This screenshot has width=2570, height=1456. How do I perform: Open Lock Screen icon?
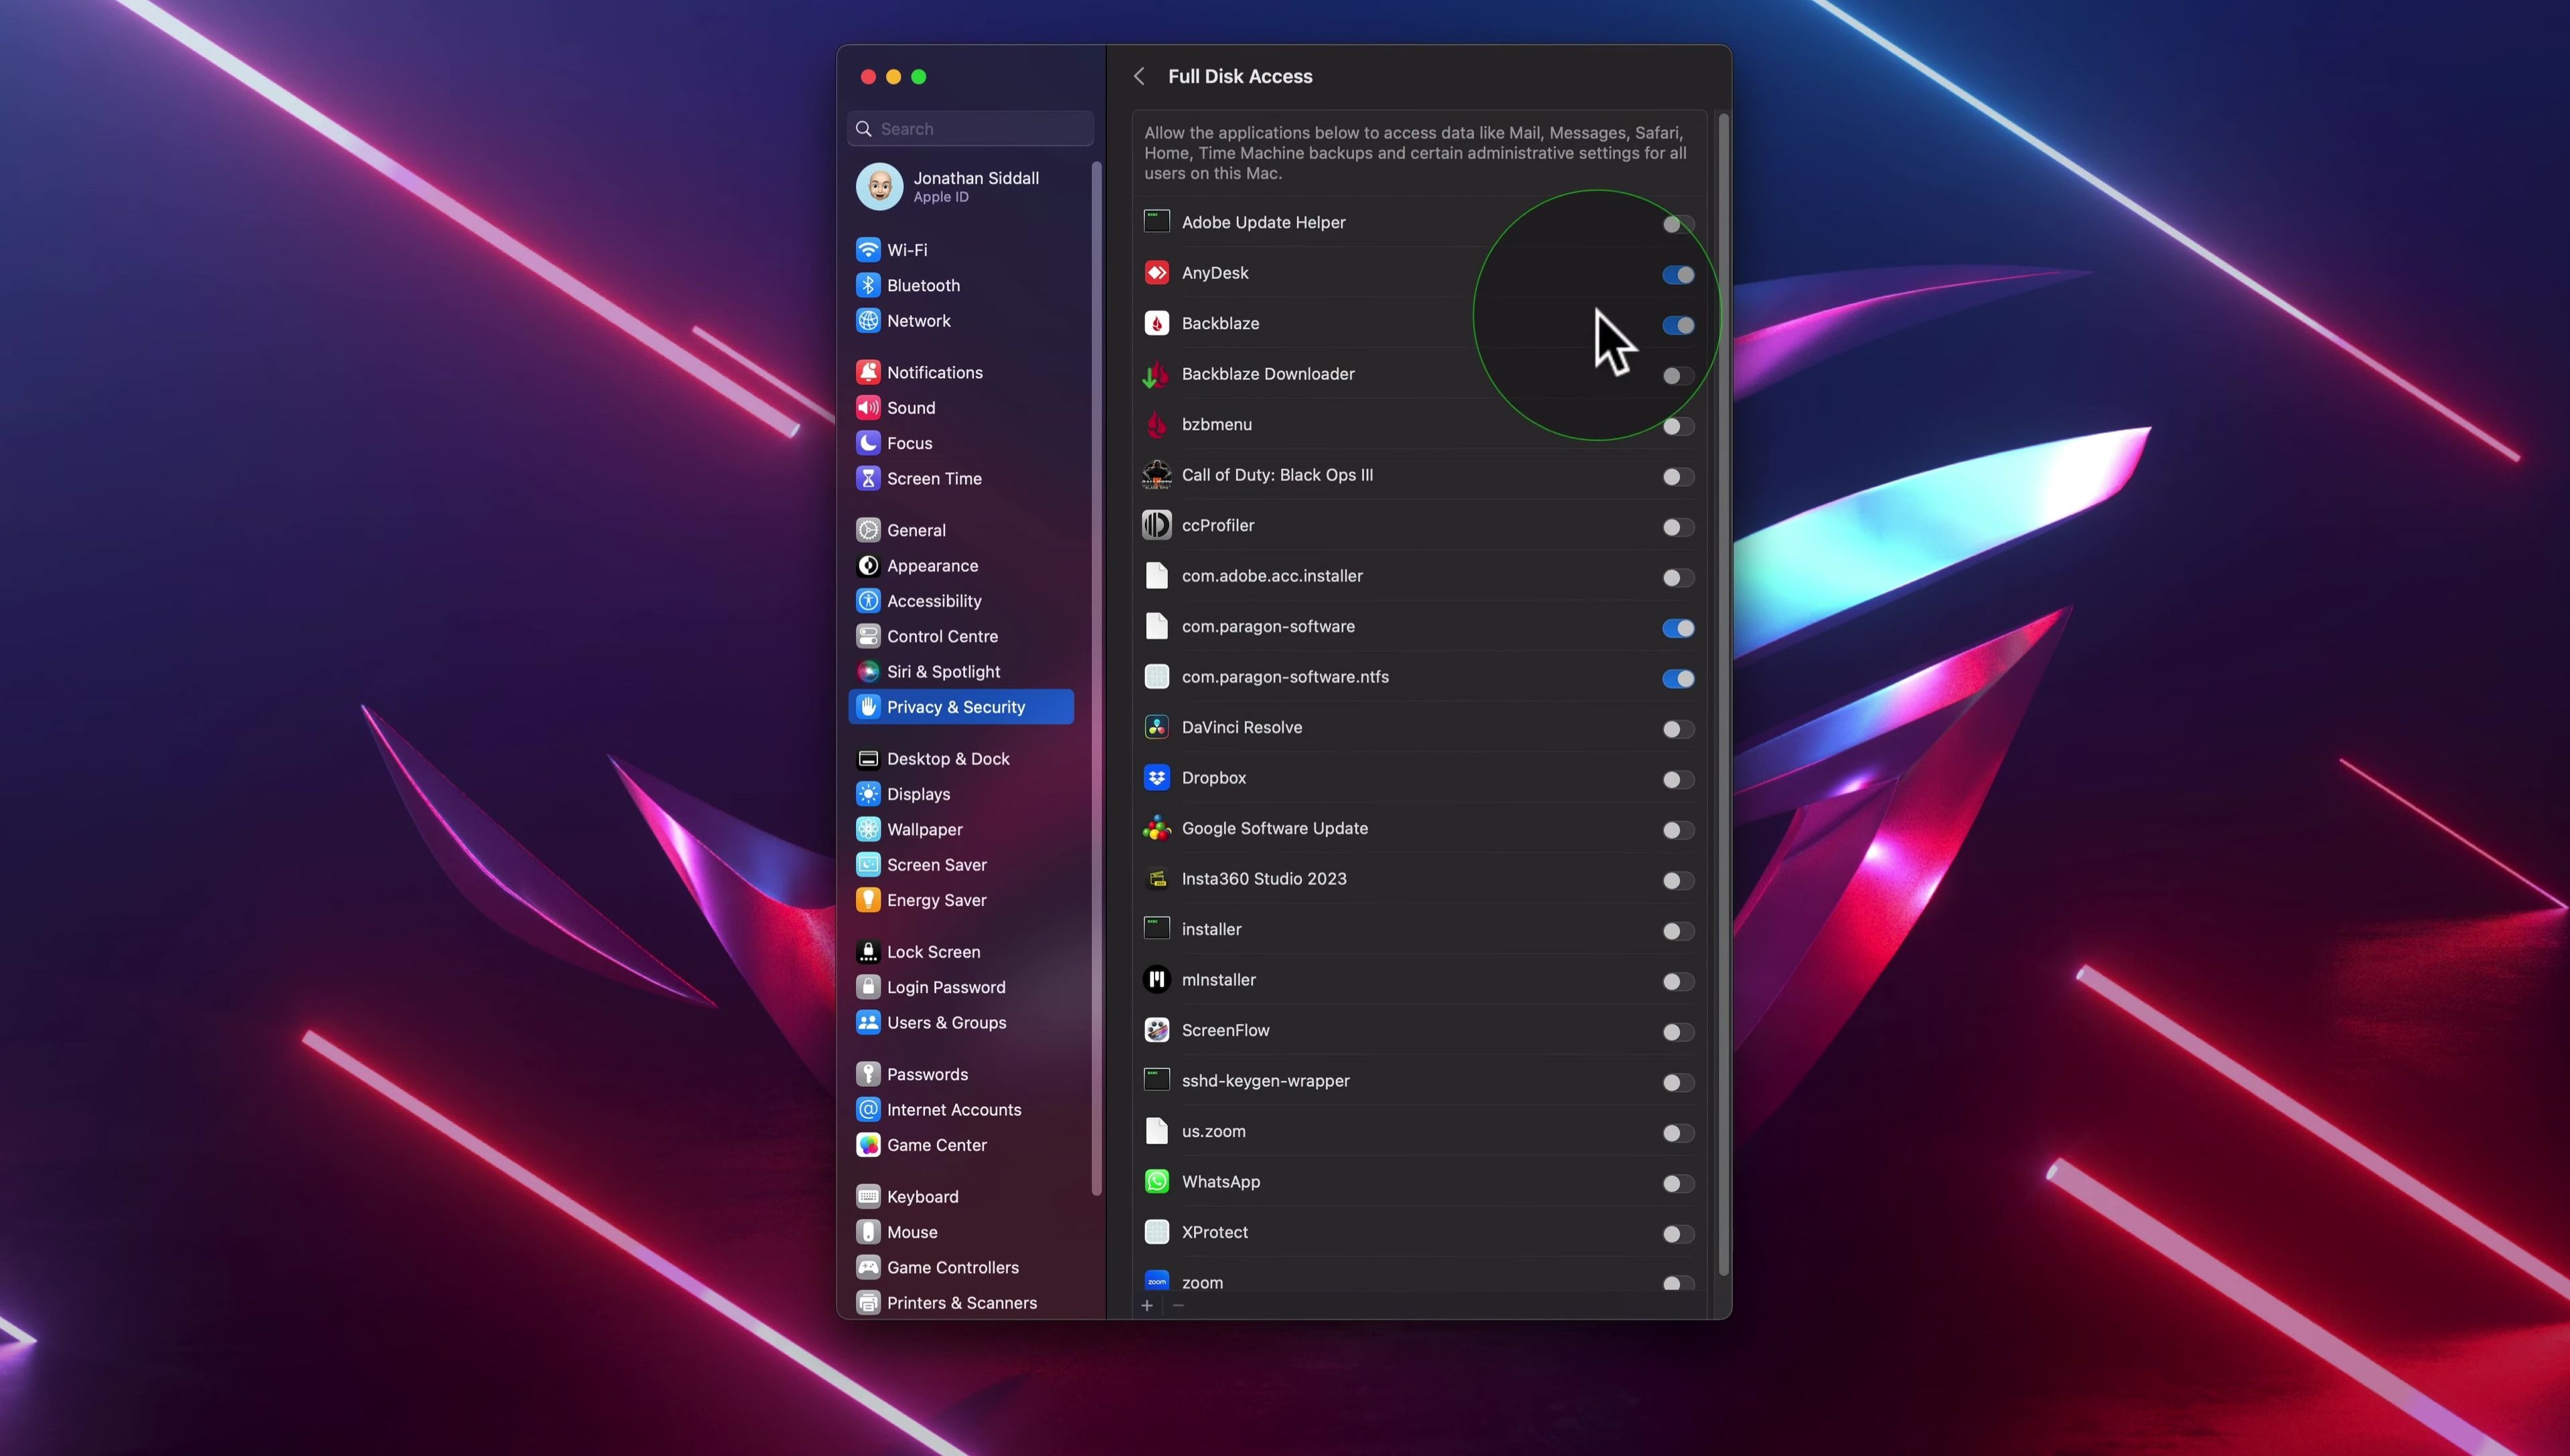tap(868, 952)
